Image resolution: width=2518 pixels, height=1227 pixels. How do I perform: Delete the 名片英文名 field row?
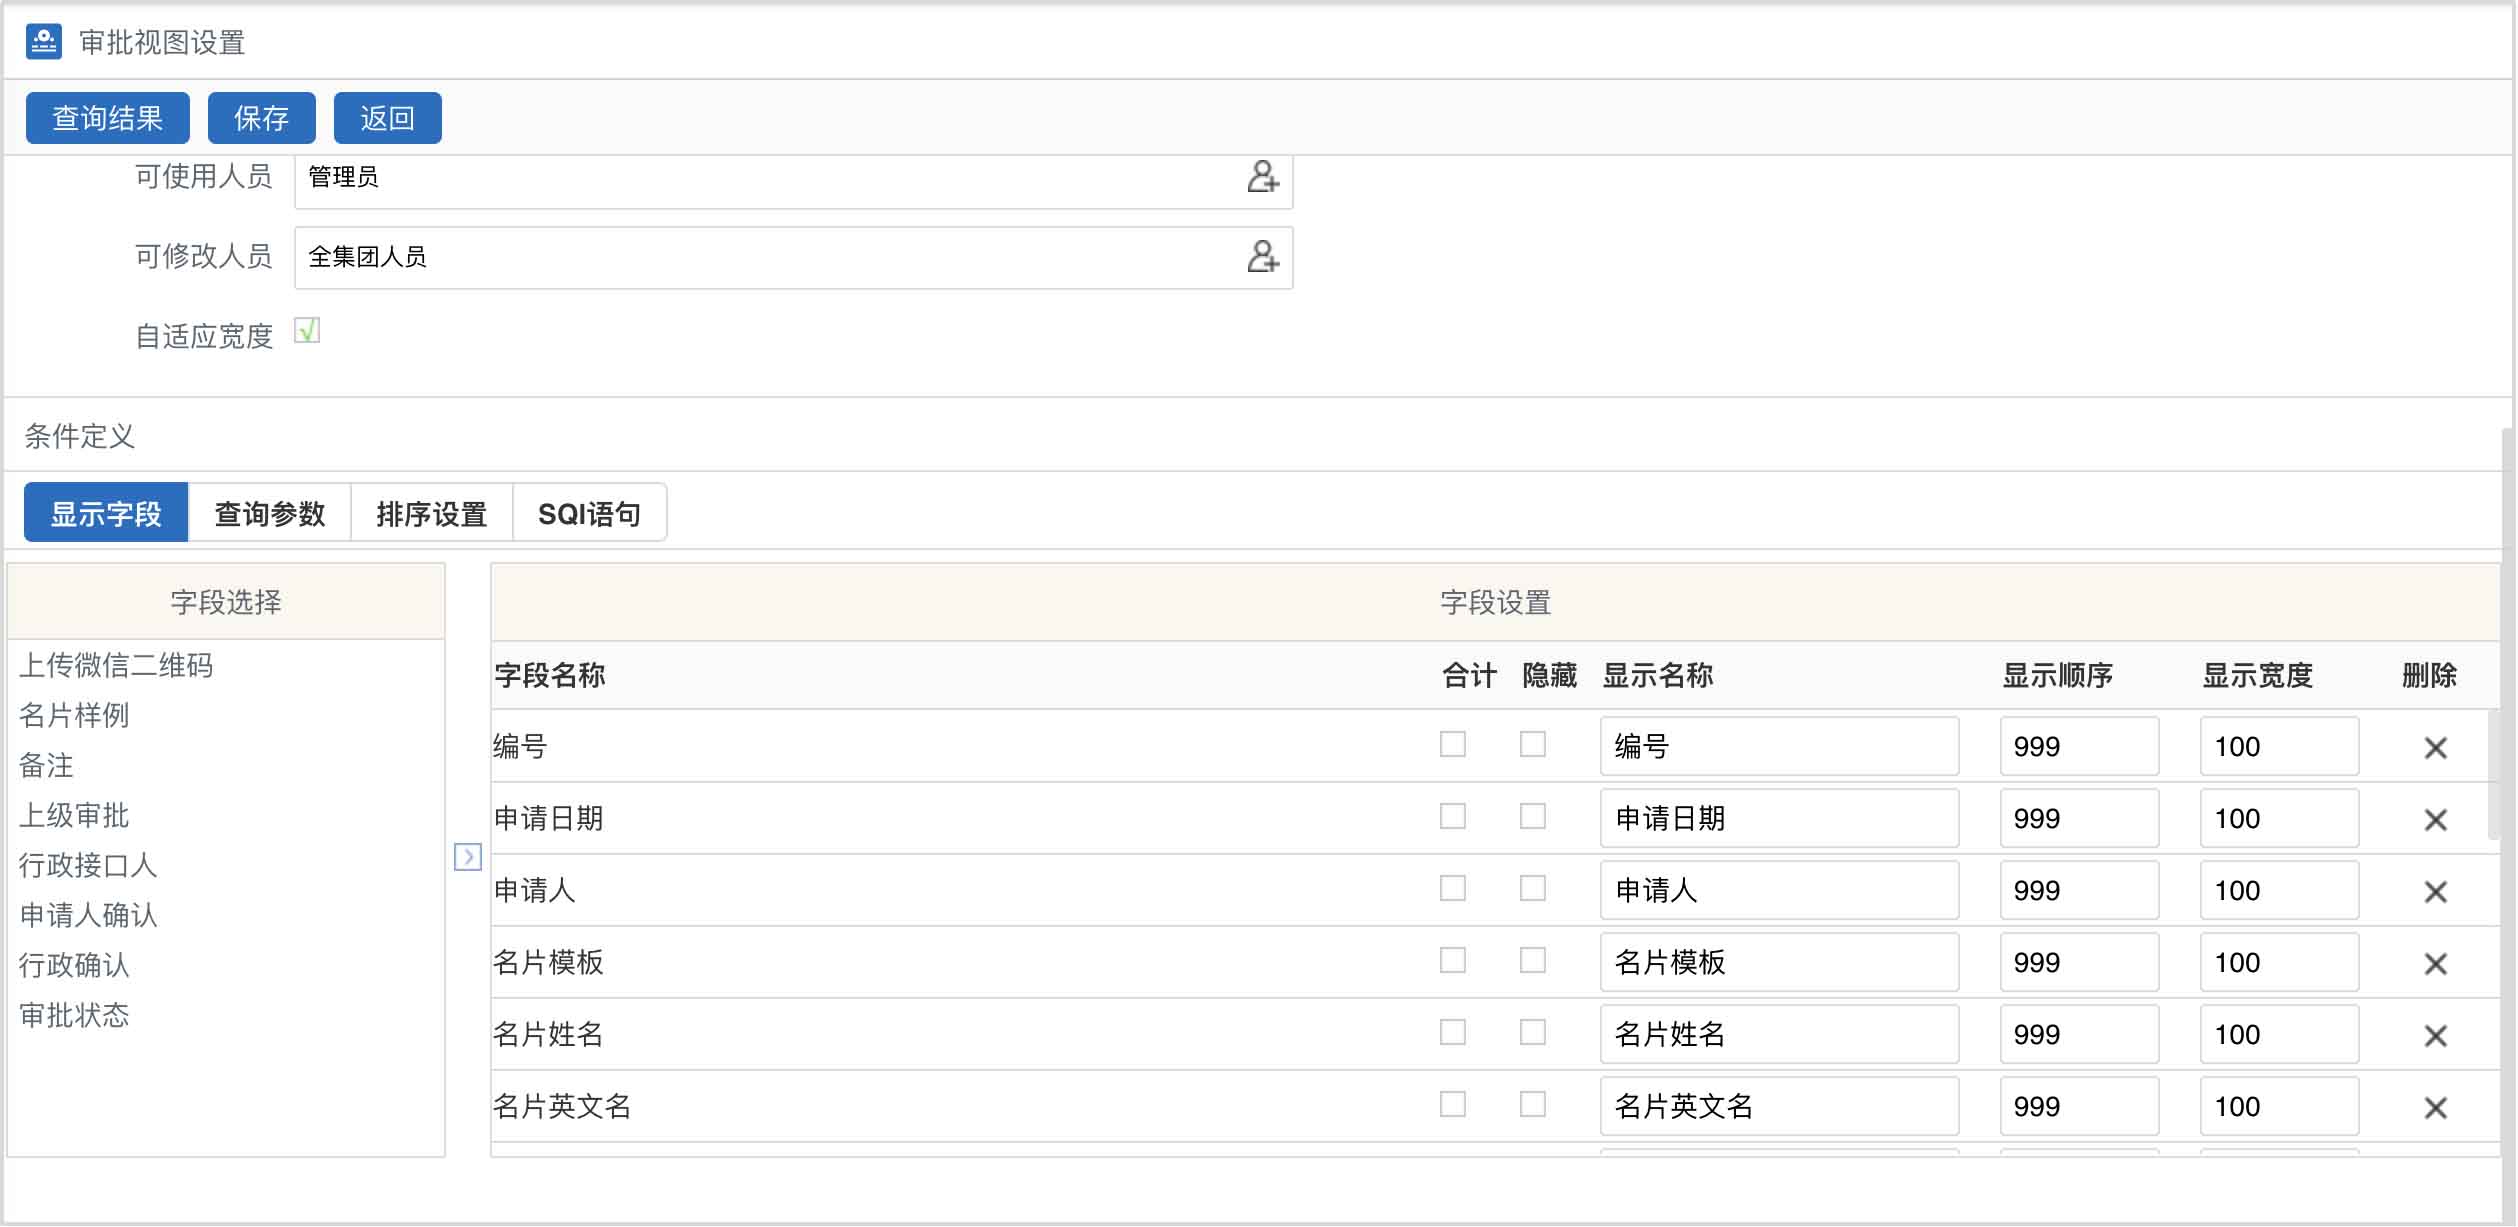click(2435, 1106)
